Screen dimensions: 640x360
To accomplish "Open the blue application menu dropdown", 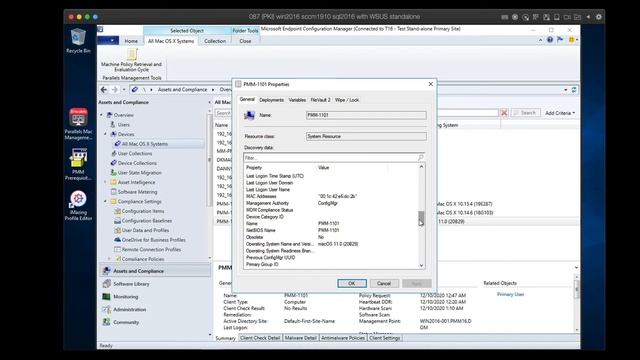I will pos(108,40).
